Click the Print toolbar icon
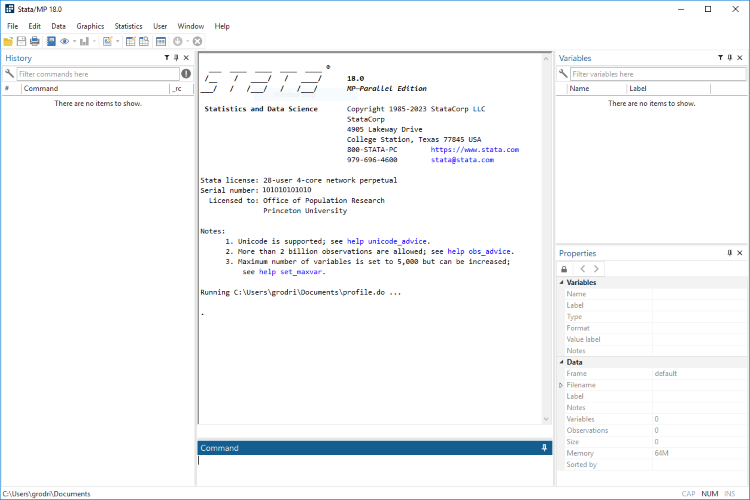Viewport: 750px width, 500px height. [34, 42]
